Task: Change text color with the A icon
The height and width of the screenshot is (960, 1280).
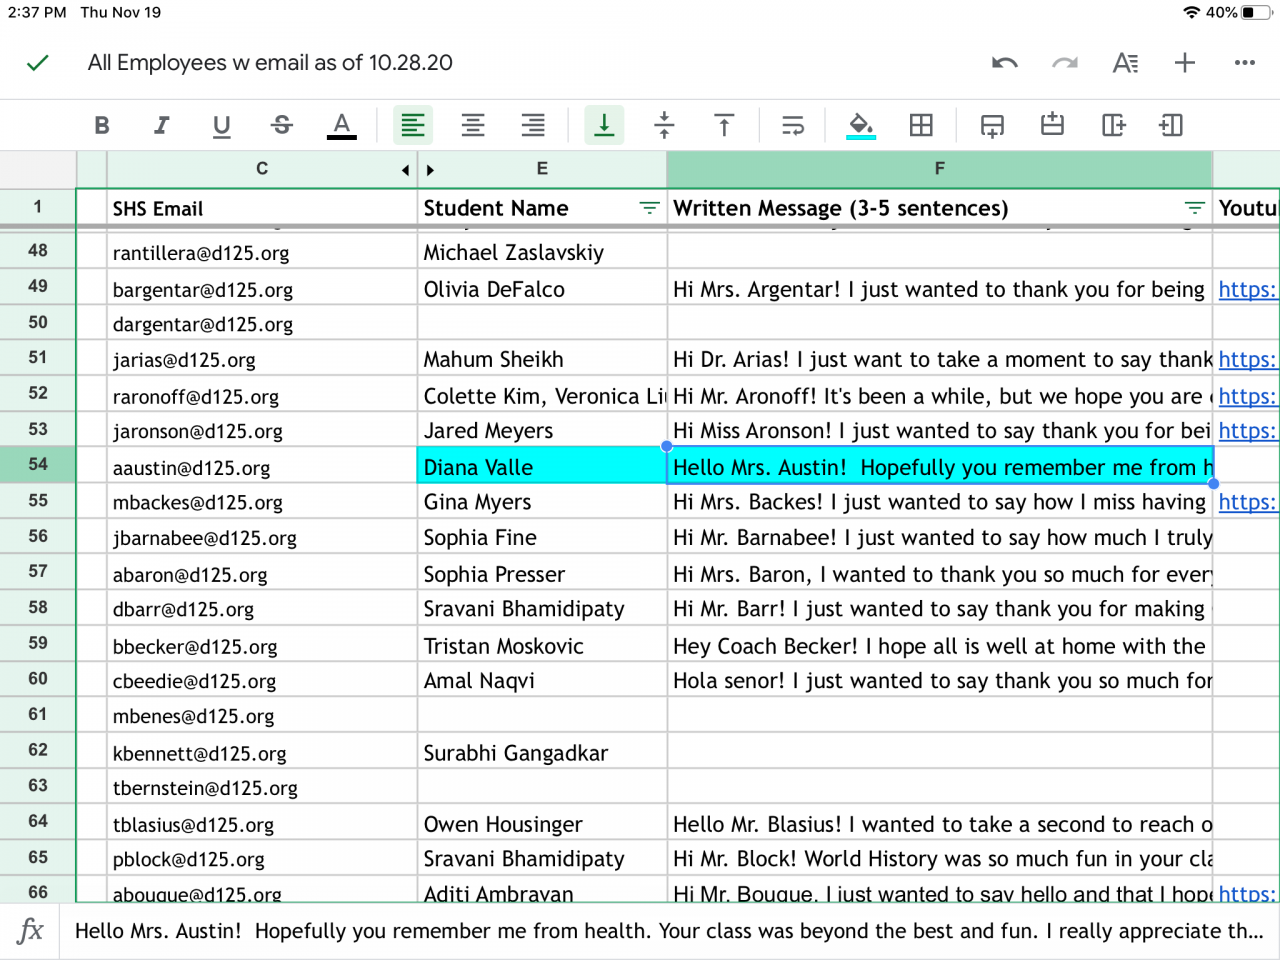Action: tap(342, 125)
